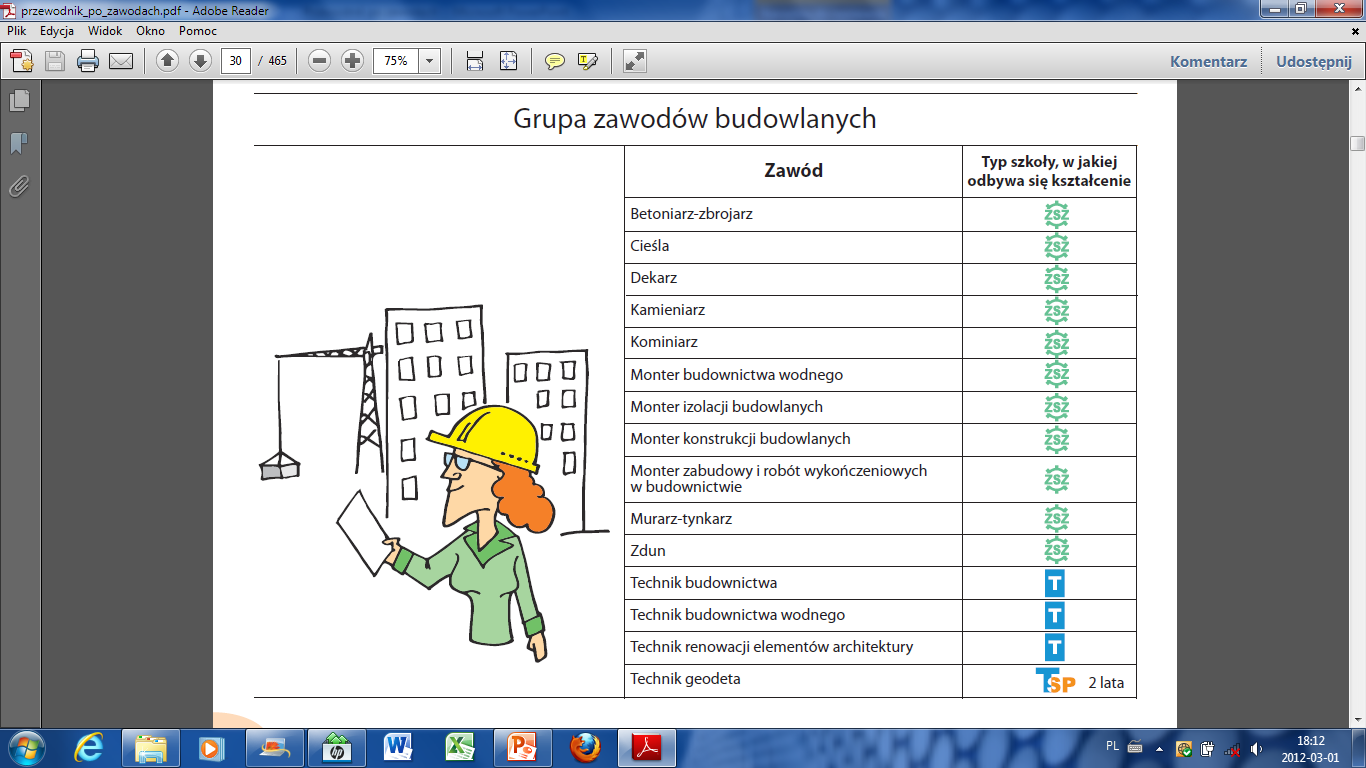Send the file by email via the envelope icon
This screenshot has height=768, width=1366.
(121, 61)
